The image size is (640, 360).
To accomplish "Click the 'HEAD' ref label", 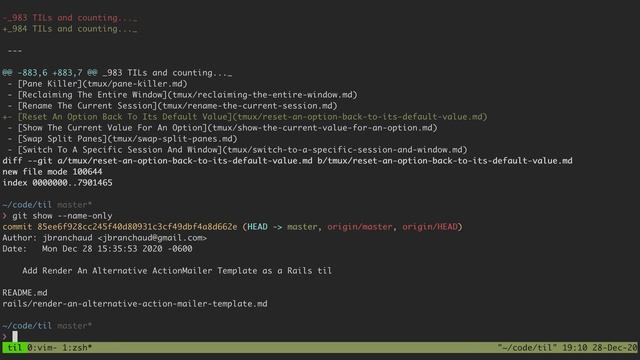I will [257, 227].
